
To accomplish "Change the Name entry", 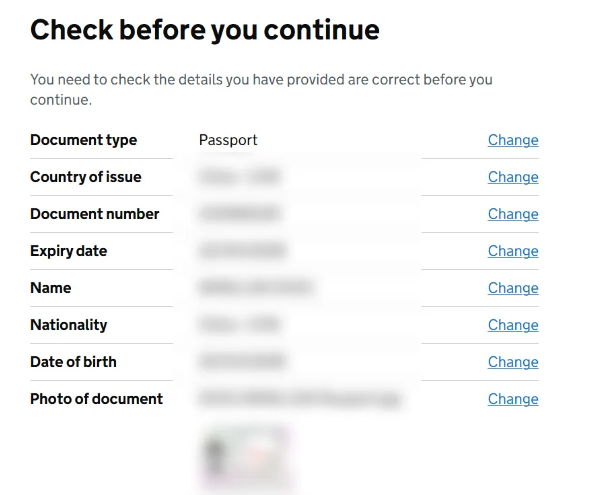I will [x=513, y=288].
